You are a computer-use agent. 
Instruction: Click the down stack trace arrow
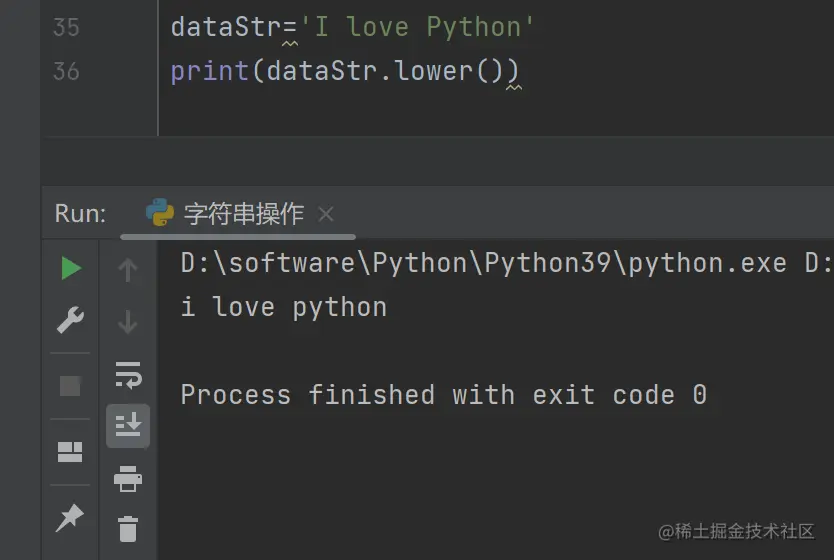(128, 322)
